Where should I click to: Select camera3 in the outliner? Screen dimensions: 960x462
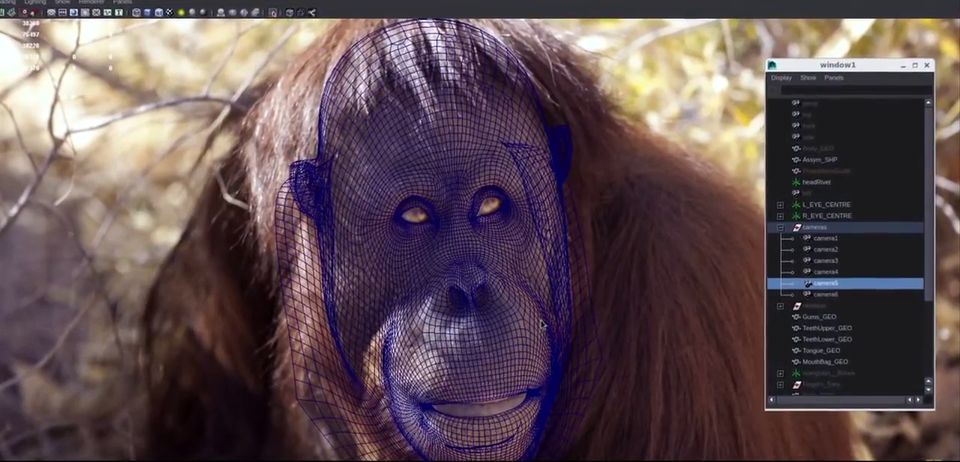click(x=825, y=261)
